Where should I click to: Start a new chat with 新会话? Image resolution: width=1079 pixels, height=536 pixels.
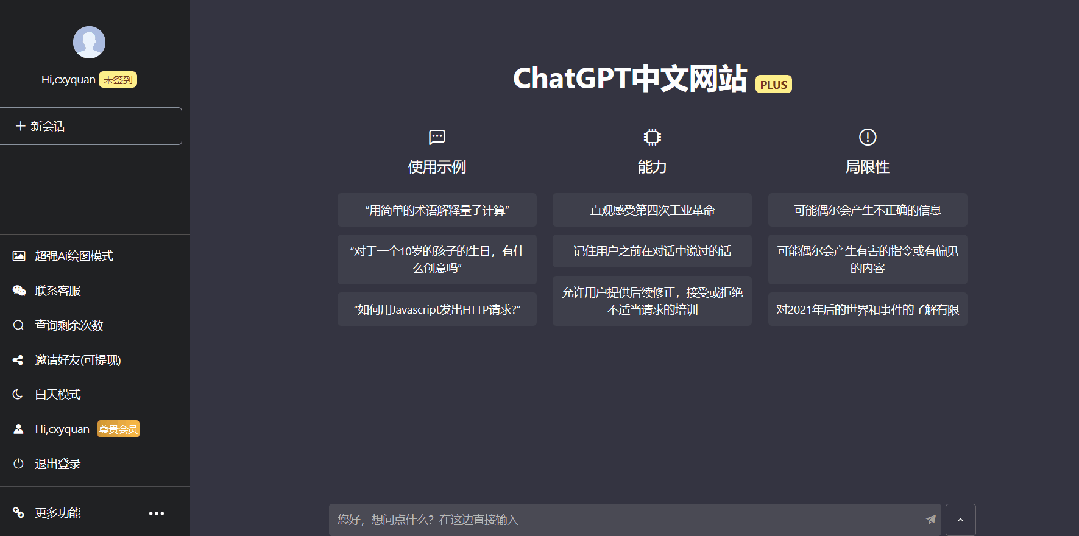pyautogui.click(x=90, y=126)
